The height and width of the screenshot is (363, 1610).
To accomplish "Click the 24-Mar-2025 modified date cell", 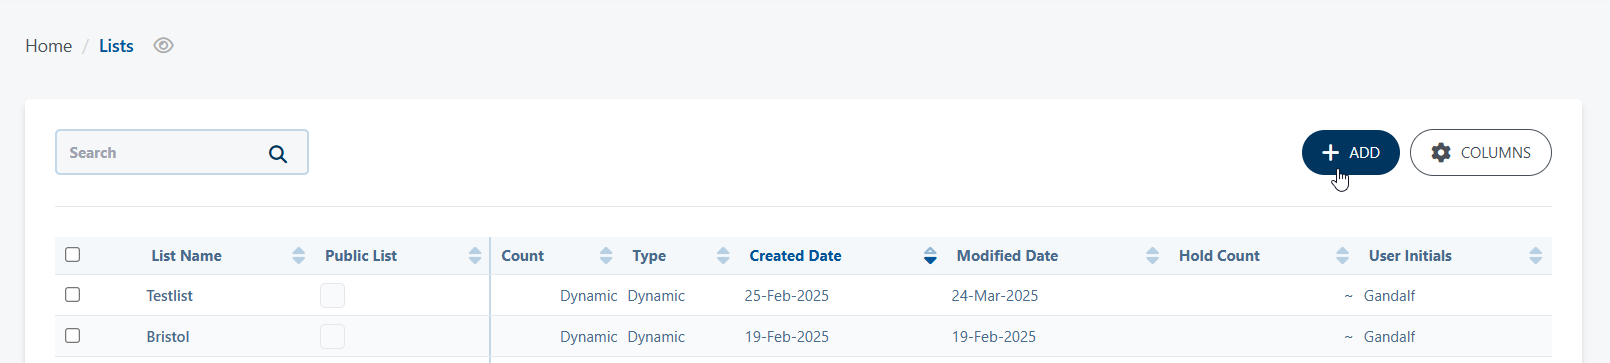I will 994,296.
